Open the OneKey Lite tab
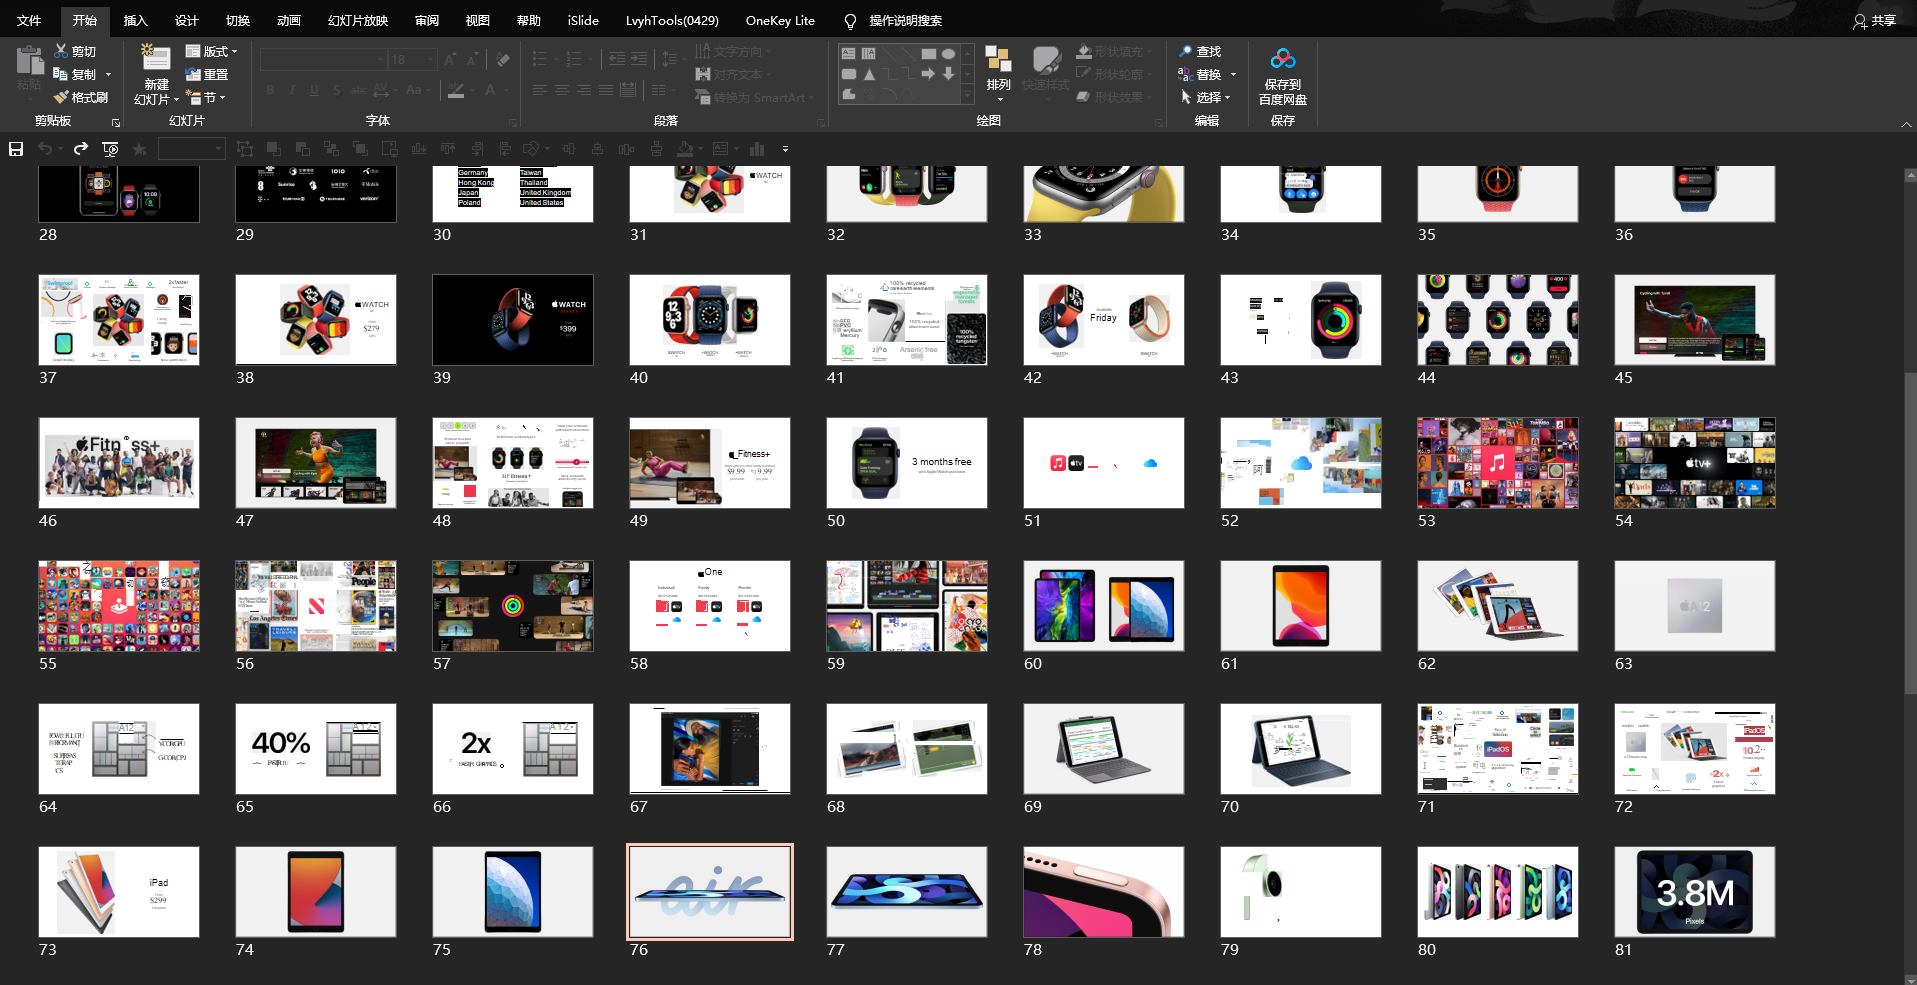Viewport: 1917px width, 985px height. [x=780, y=20]
